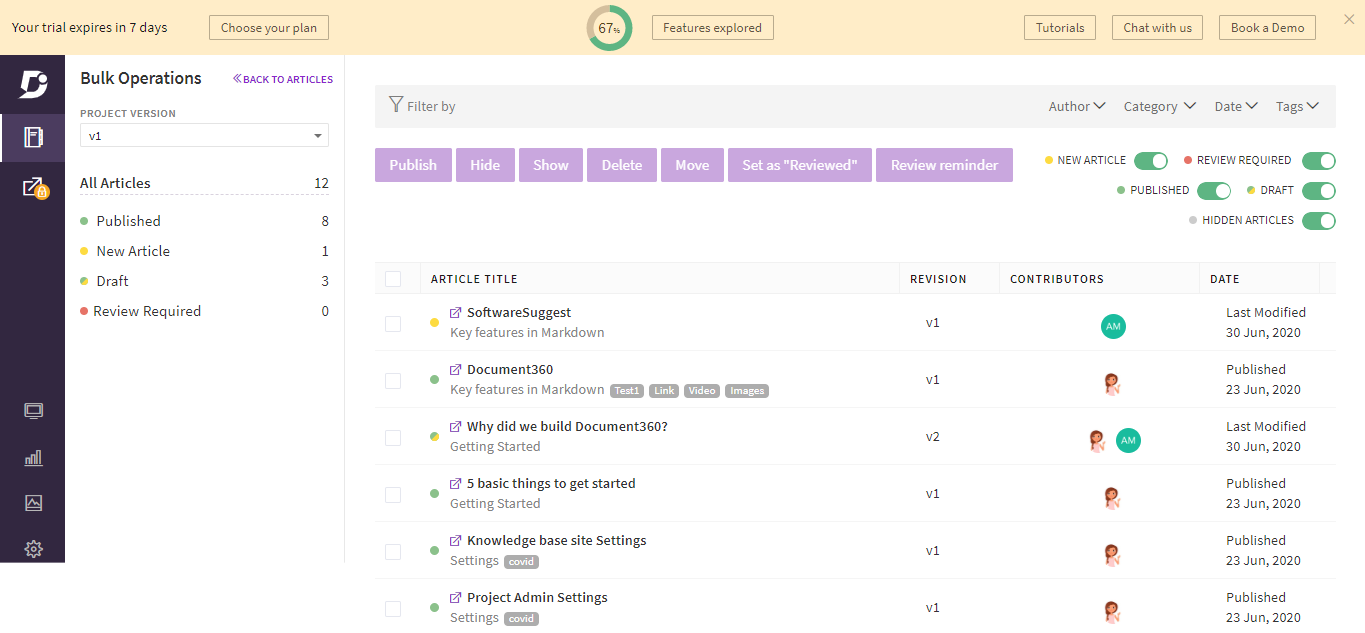
Task: Check the Document360 article checkbox
Action: pos(393,381)
